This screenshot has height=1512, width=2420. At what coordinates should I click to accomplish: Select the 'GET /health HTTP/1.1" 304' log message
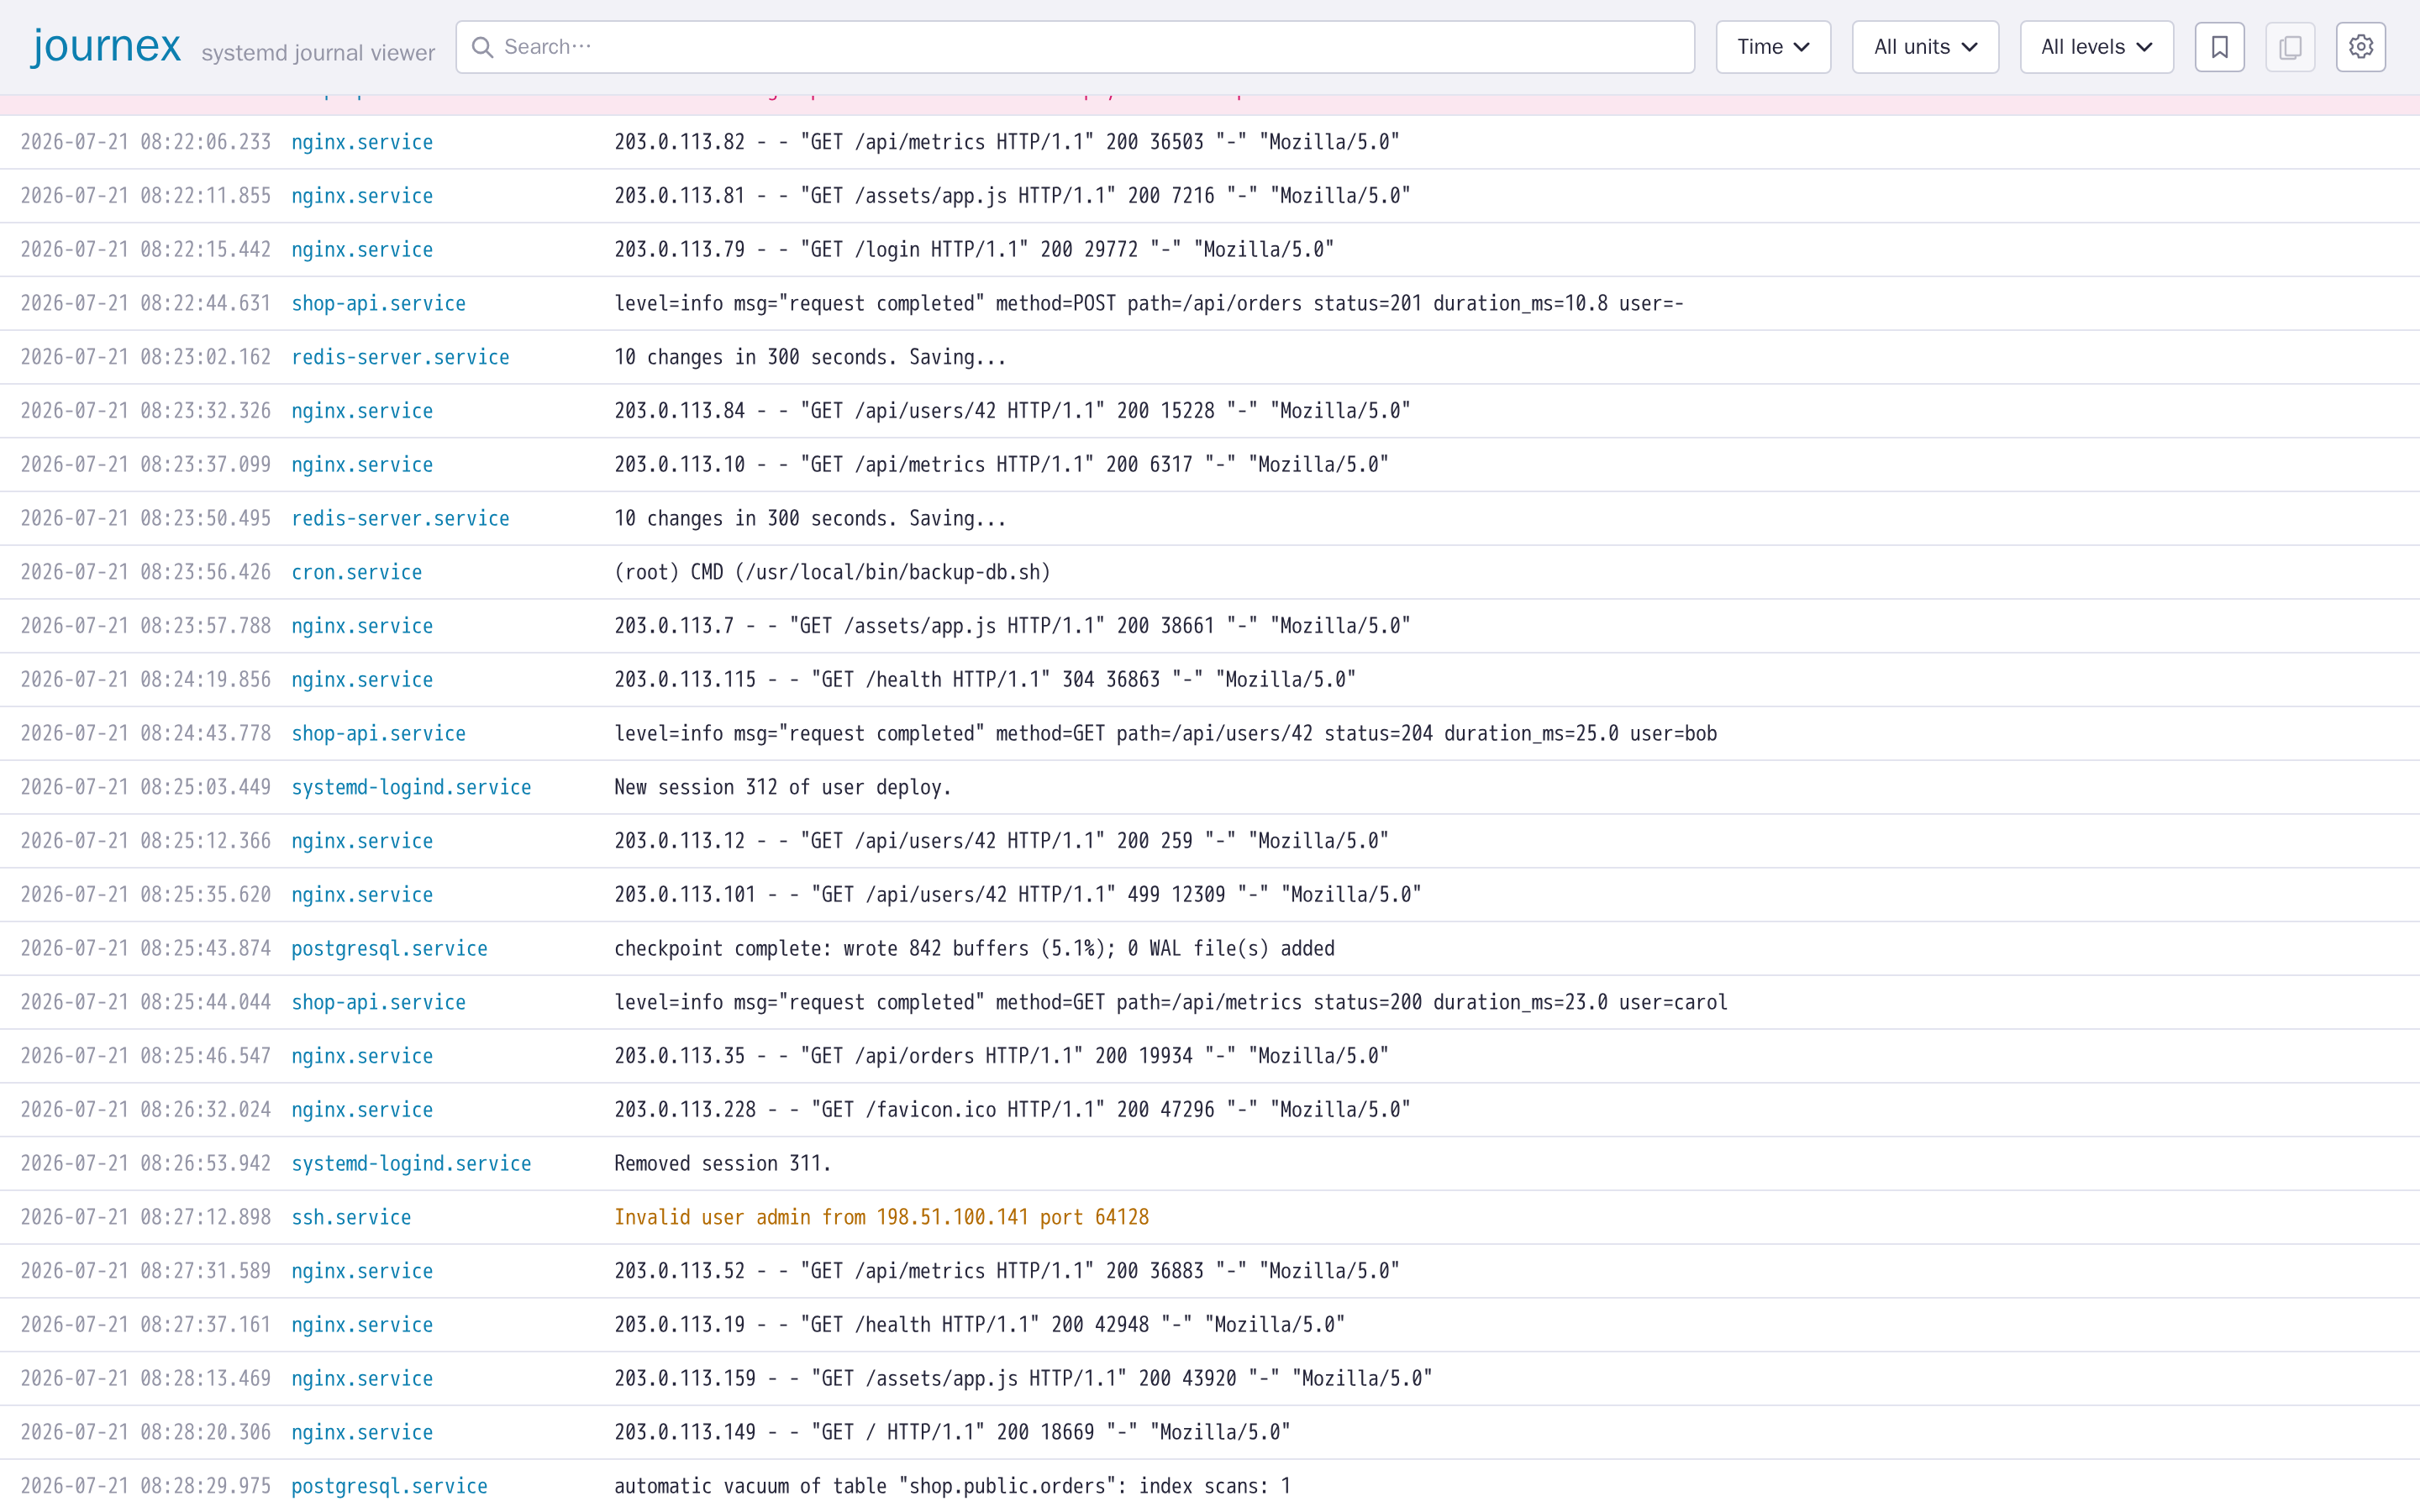pyautogui.click(x=985, y=680)
